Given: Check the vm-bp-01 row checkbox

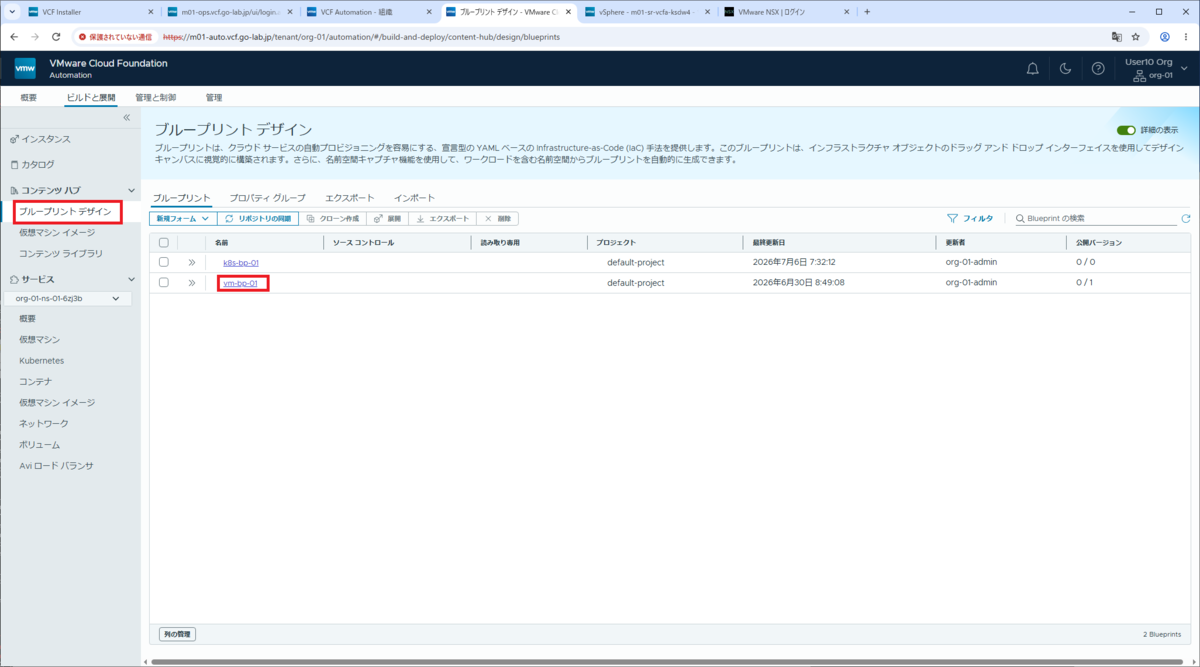Looking at the screenshot, I should (x=164, y=283).
